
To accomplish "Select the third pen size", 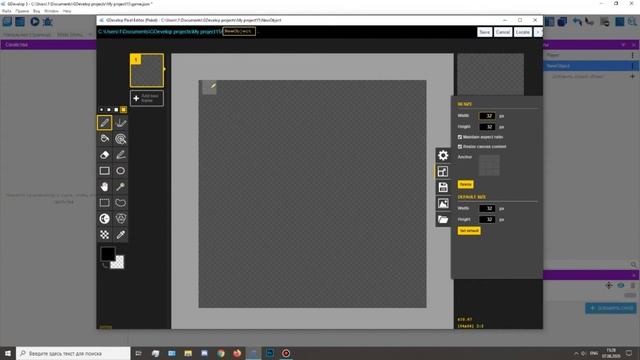I will pyautogui.click(x=116, y=110).
